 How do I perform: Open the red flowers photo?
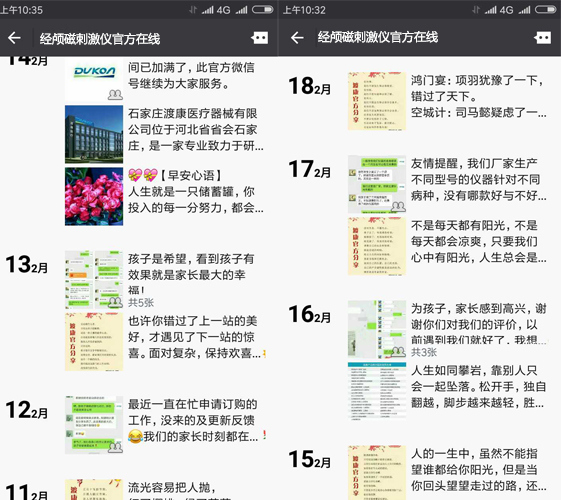[94, 196]
